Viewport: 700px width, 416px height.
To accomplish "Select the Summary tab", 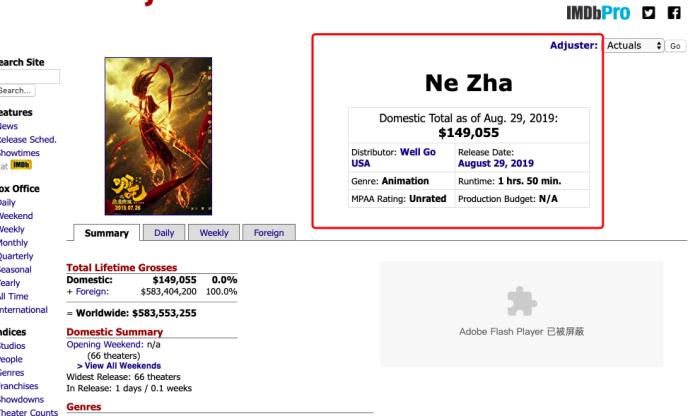I will 106,233.
